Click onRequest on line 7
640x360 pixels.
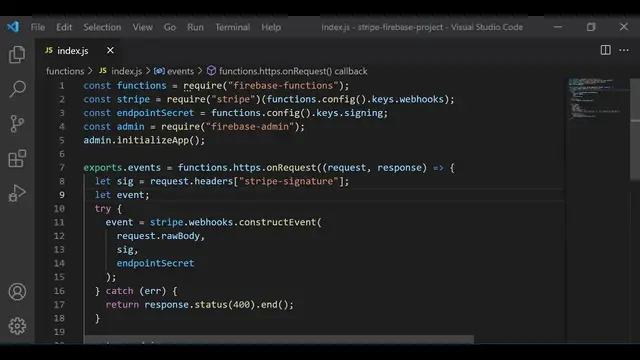click(291, 168)
